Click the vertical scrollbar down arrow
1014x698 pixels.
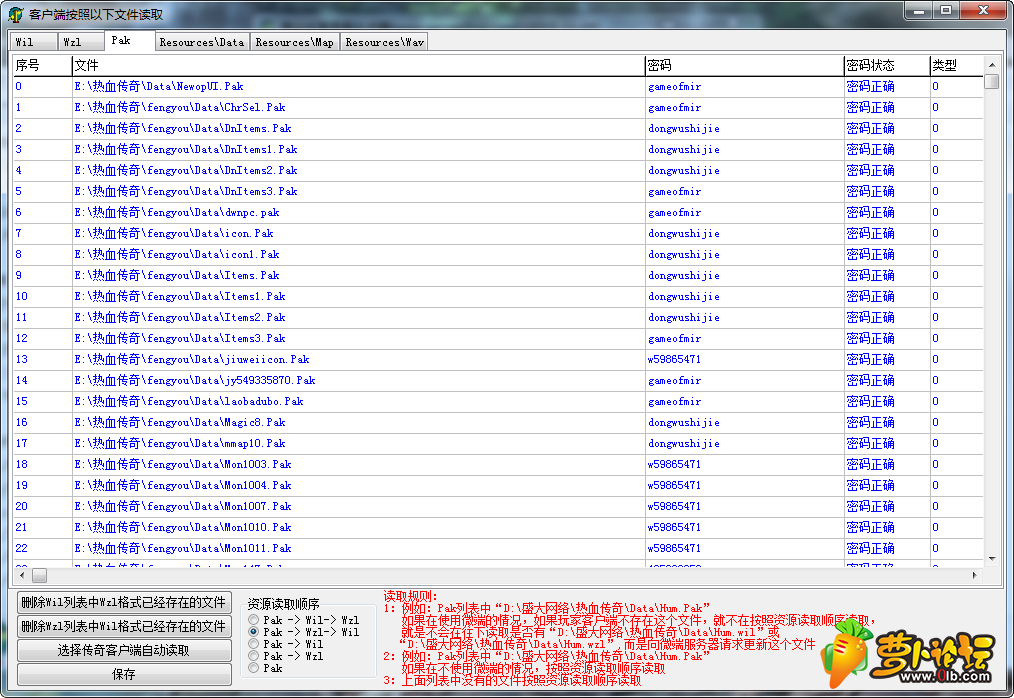click(992, 559)
